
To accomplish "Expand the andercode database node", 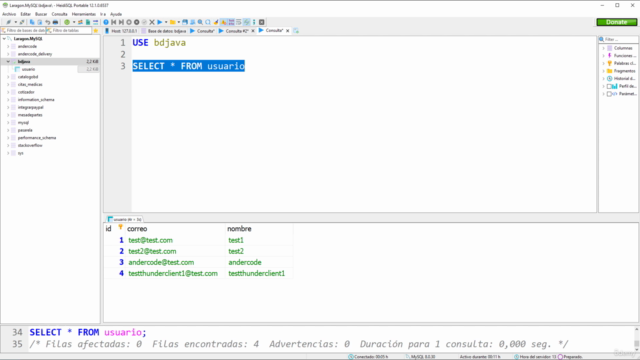I will click(8, 47).
